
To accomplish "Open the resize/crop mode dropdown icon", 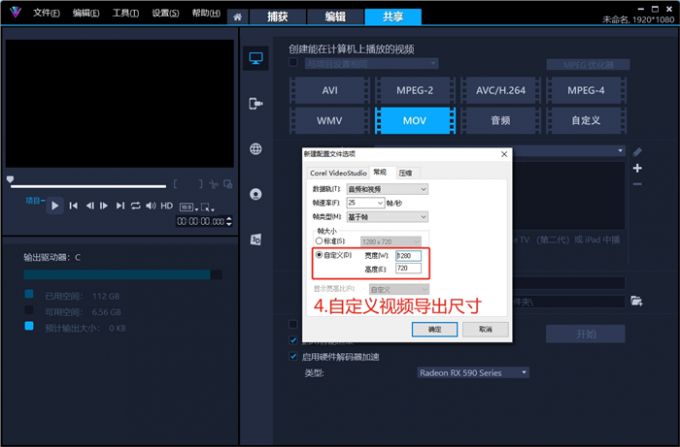I will (x=208, y=207).
